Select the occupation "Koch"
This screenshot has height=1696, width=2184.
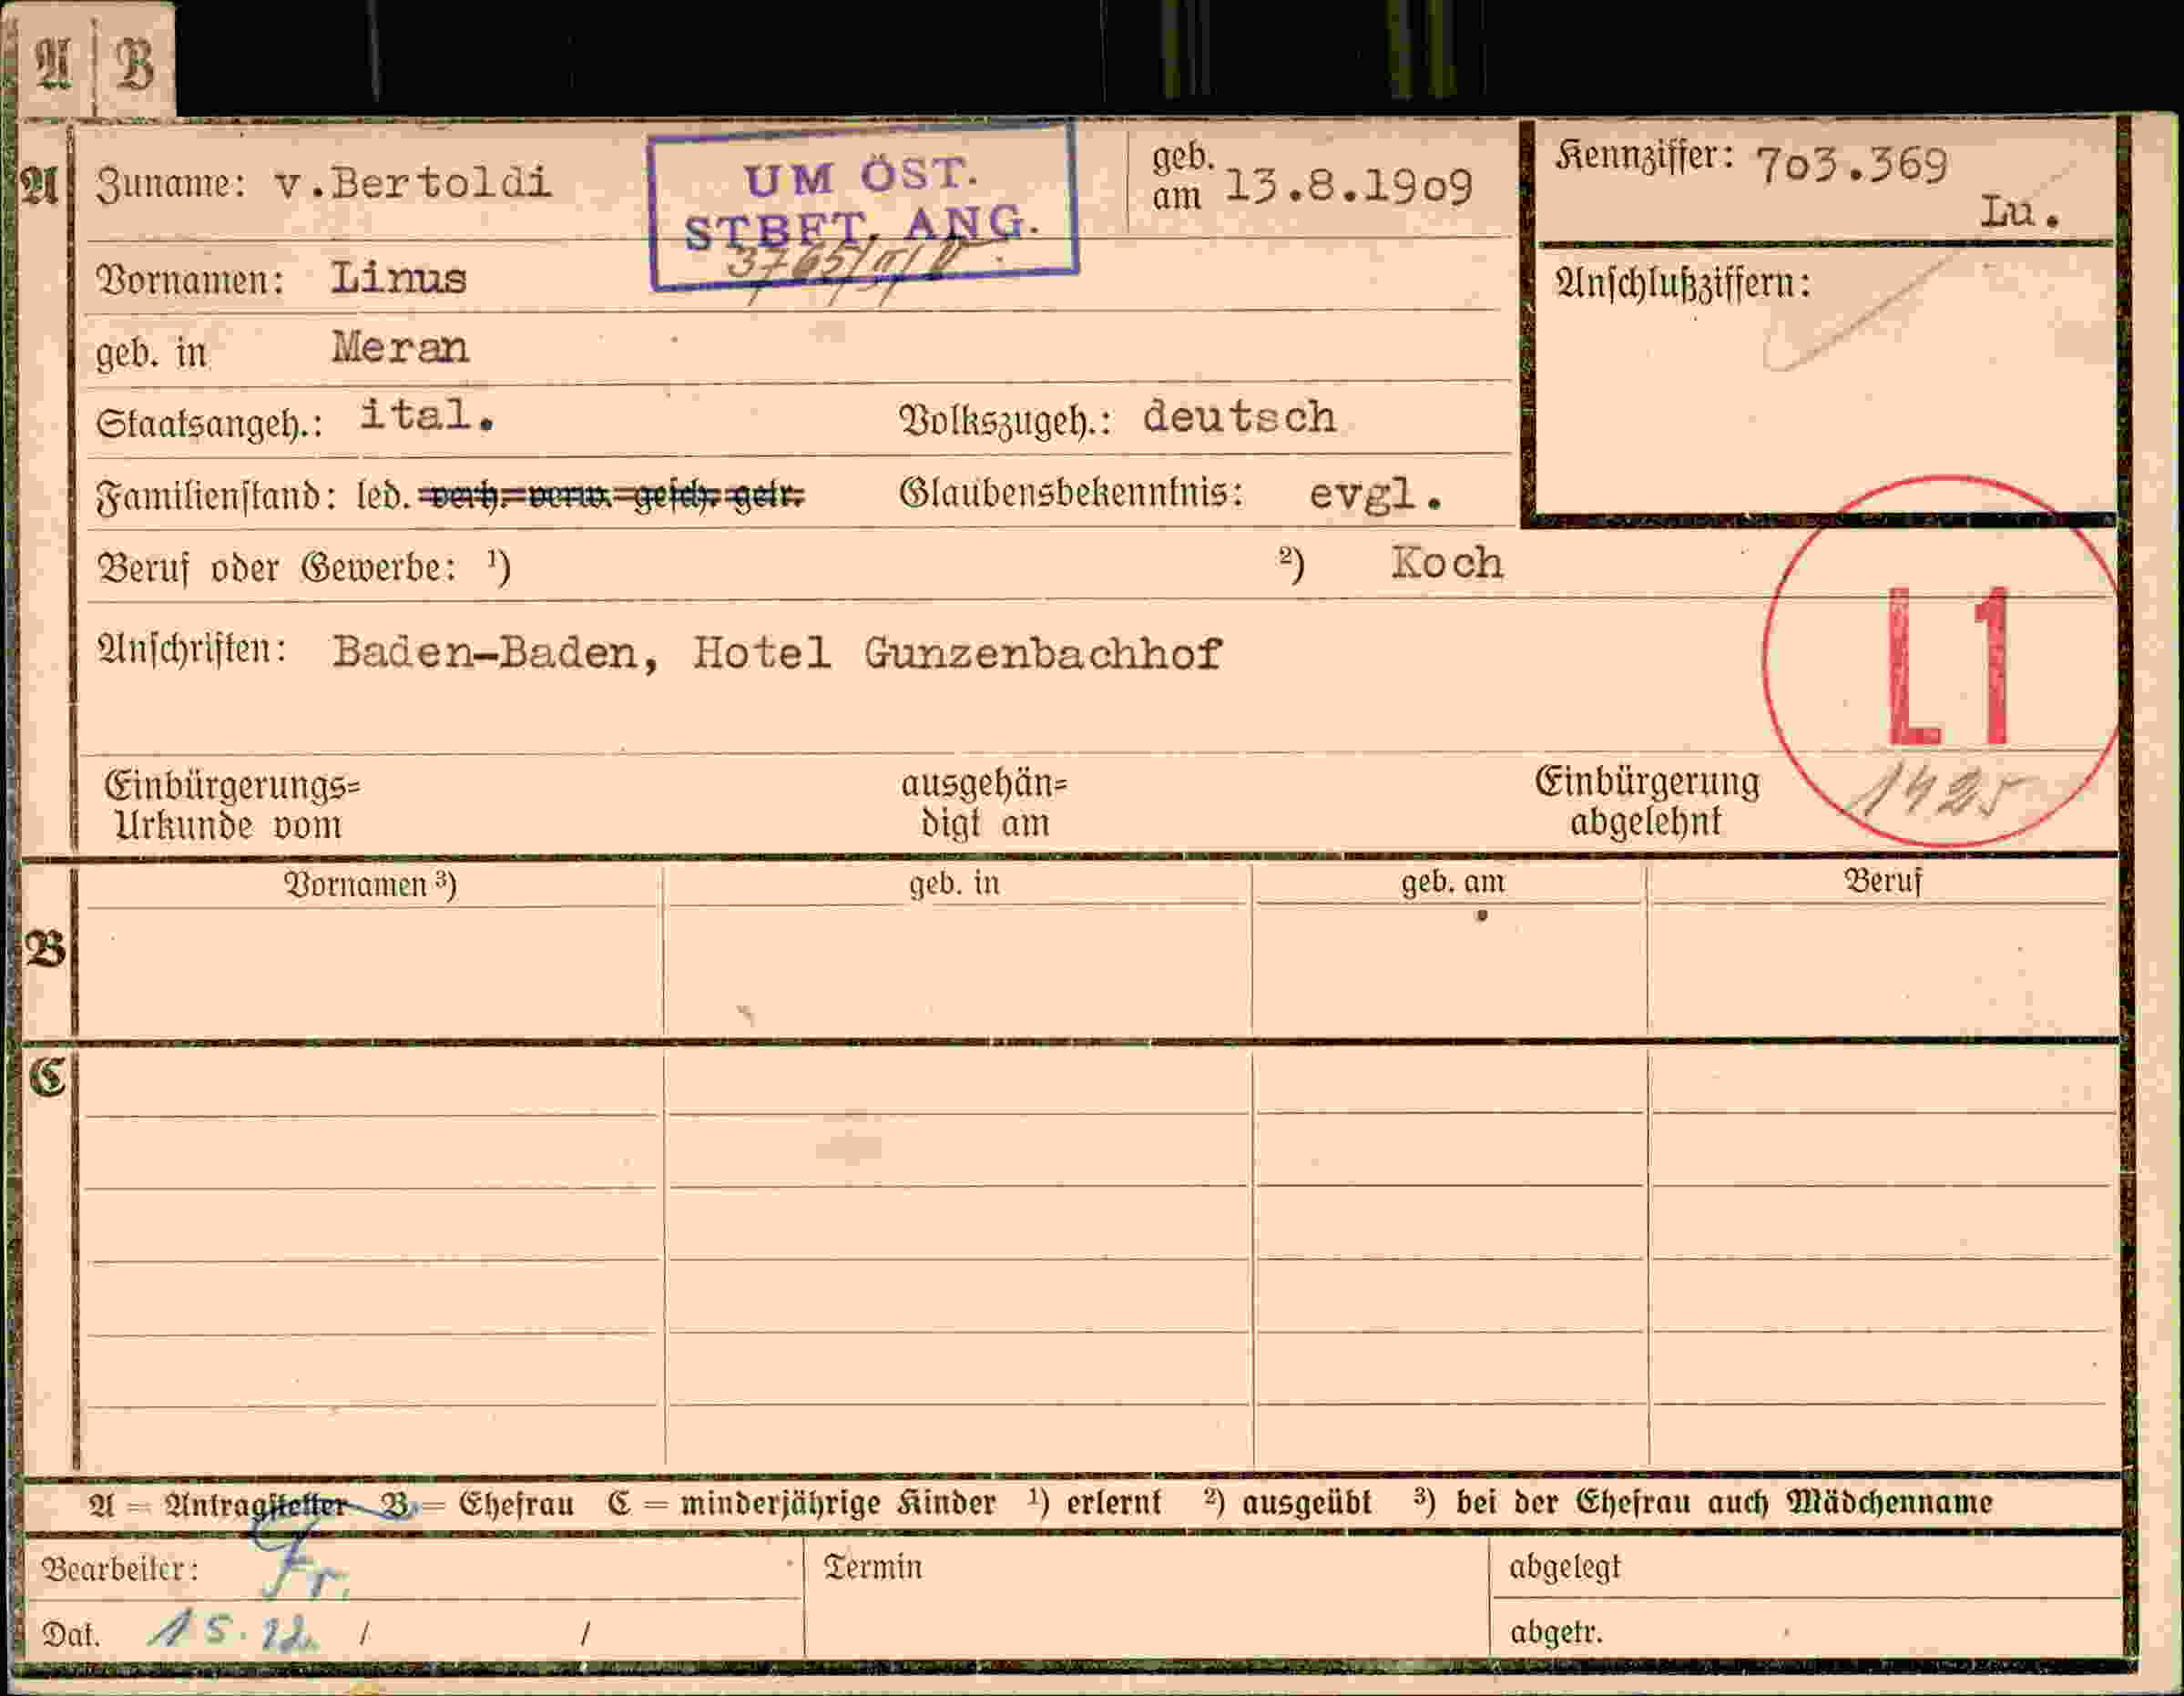coord(1447,563)
